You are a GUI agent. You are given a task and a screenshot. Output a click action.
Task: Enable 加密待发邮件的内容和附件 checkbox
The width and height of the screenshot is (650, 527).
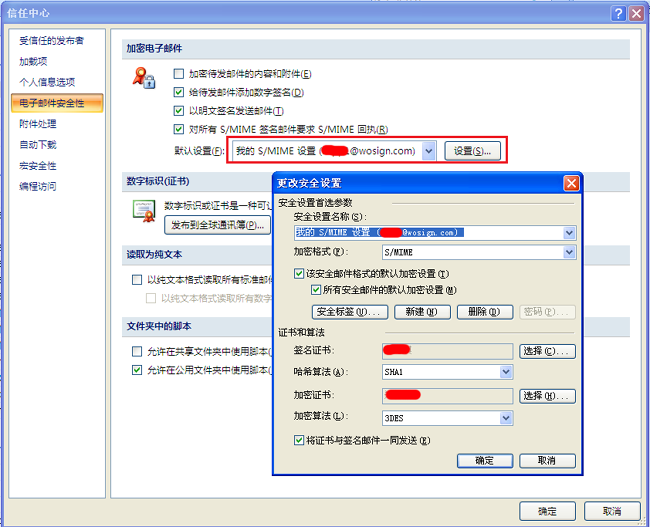coord(179,74)
